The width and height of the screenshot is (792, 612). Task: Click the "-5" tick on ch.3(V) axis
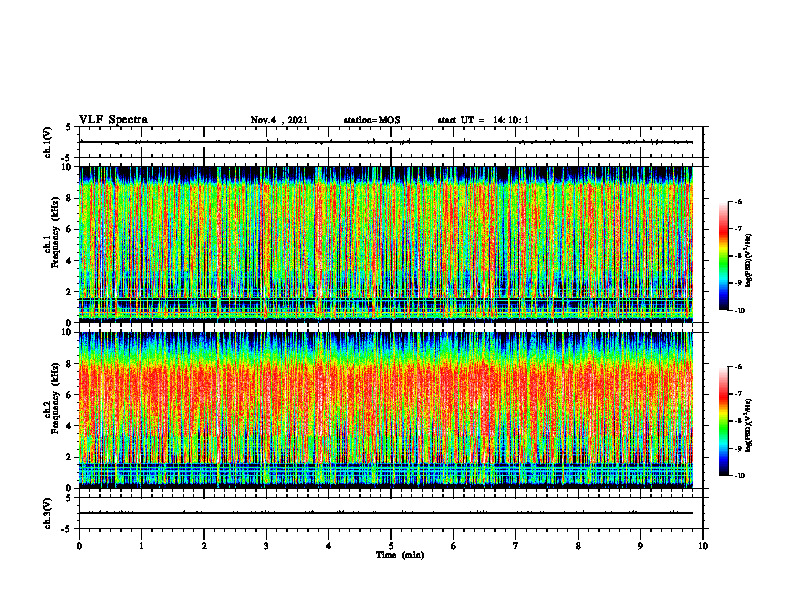tap(67, 529)
